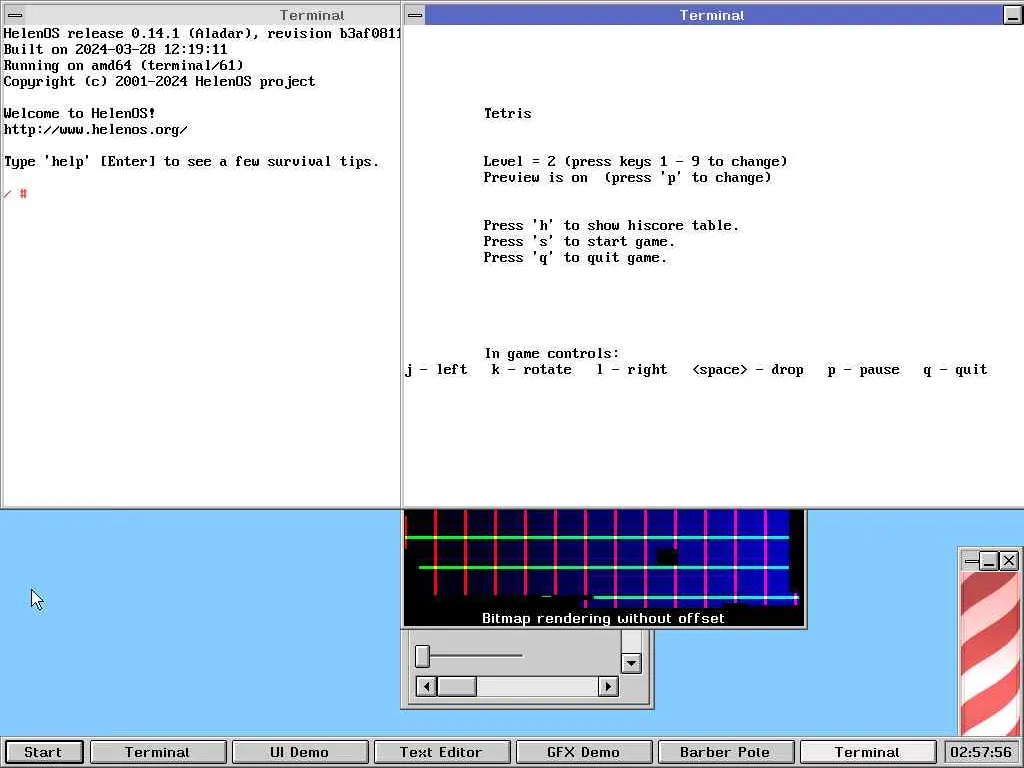Click the 'Level = 2' line in Tetris
Viewport: 1024px width, 768px height.
635,161
